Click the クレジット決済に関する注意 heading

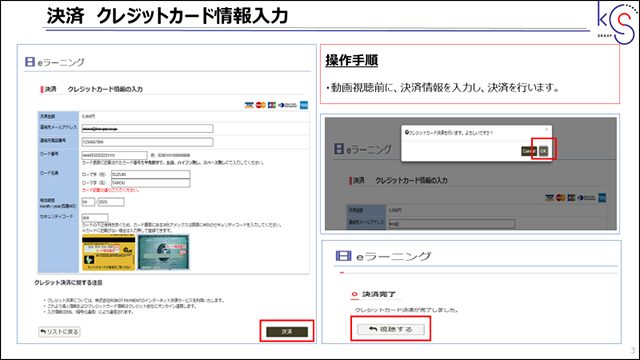[68, 282]
